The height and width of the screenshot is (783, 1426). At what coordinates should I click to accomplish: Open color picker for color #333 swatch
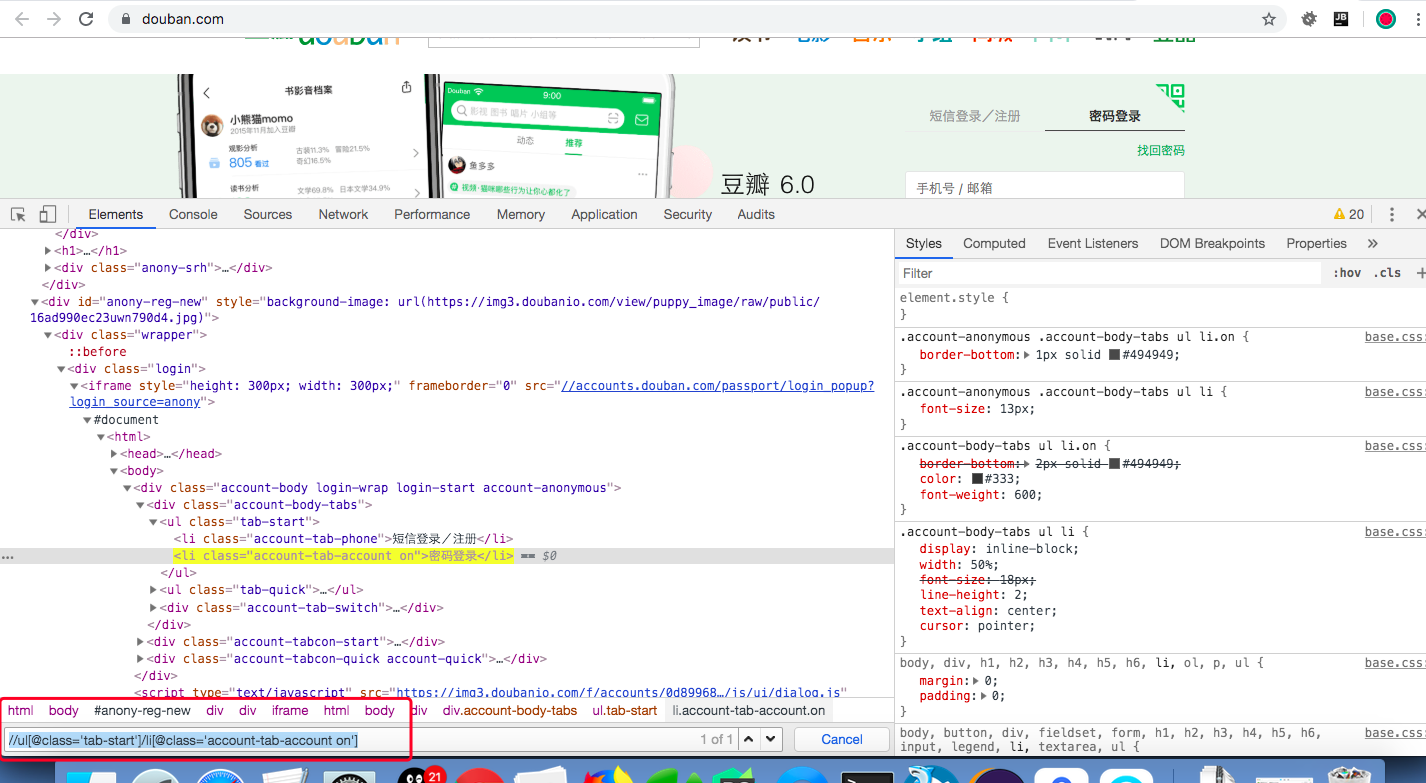[978, 479]
